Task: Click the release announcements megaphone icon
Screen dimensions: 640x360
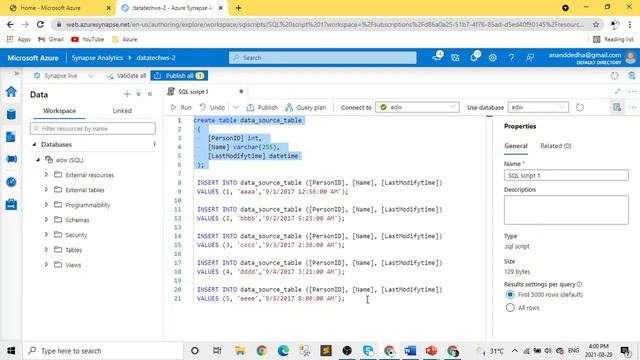Action: [x=437, y=58]
